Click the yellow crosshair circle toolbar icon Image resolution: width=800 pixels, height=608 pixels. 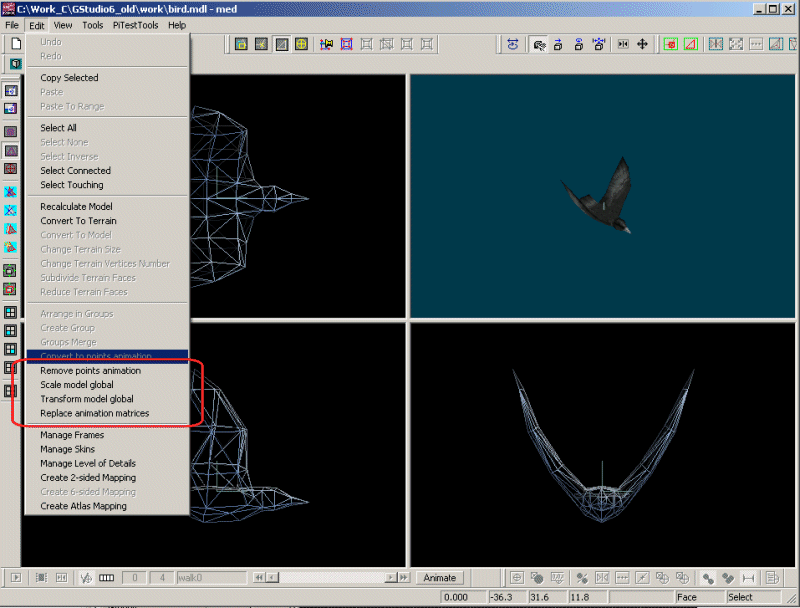tap(302, 44)
